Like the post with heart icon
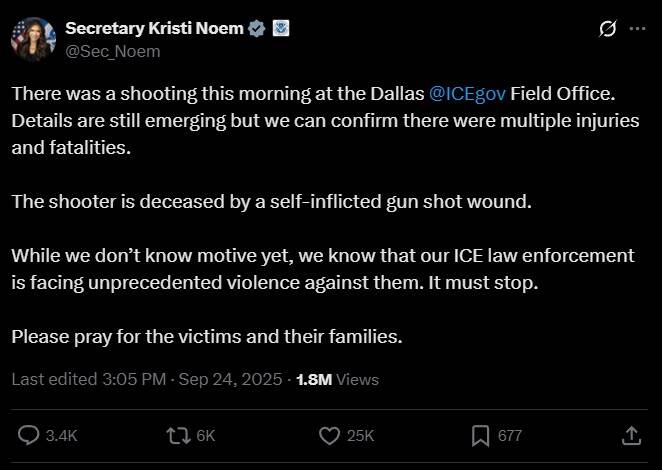 (x=329, y=436)
